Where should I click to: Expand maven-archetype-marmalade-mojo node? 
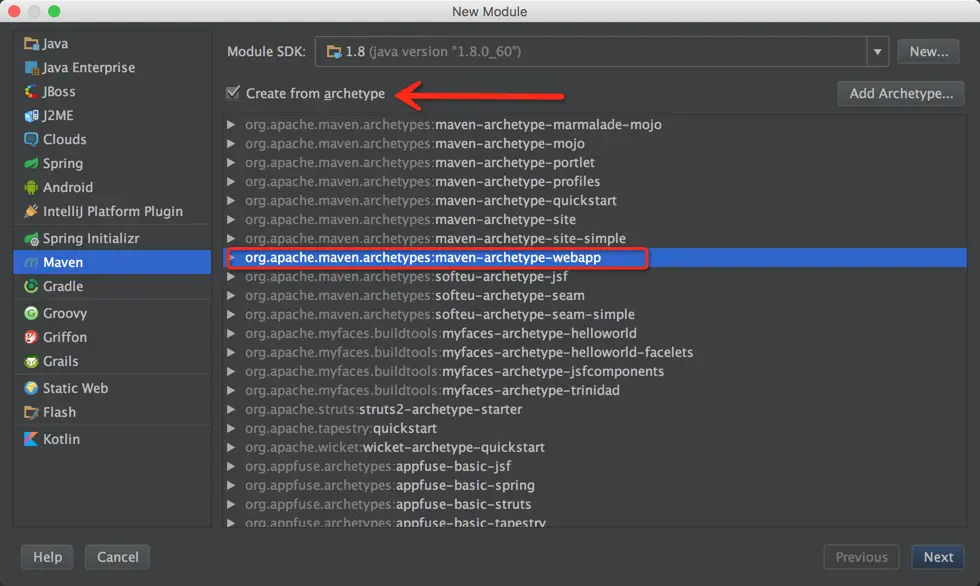[231, 124]
